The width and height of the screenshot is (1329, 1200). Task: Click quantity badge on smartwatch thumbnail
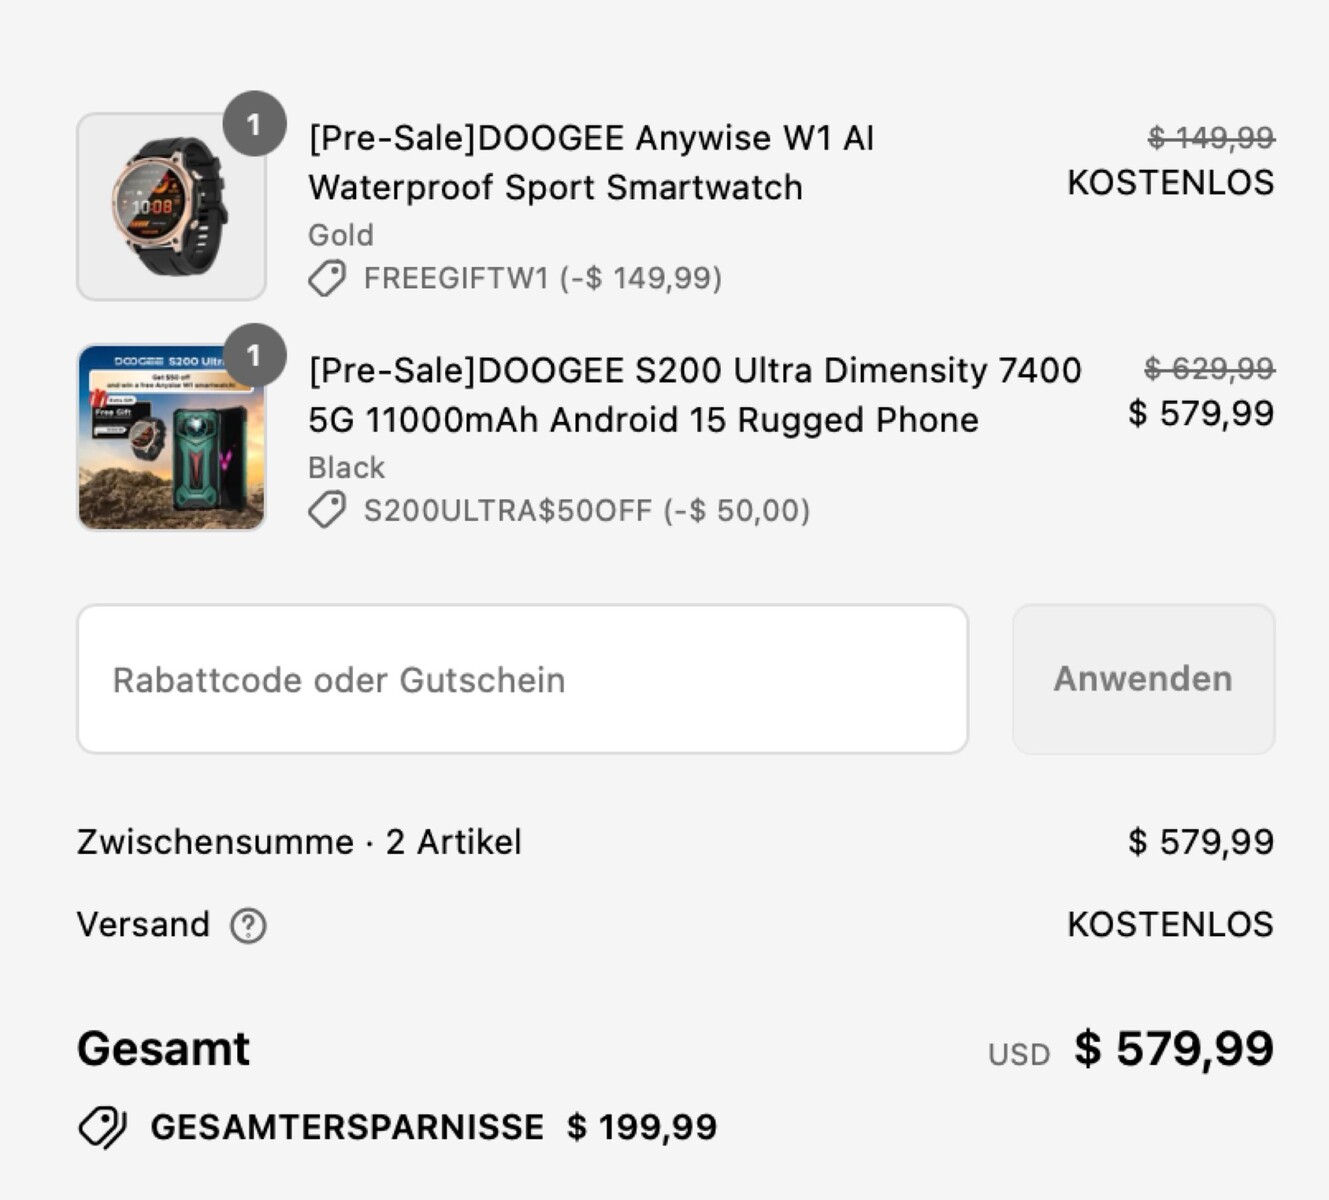pyautogui.click(x=254, y=124)
